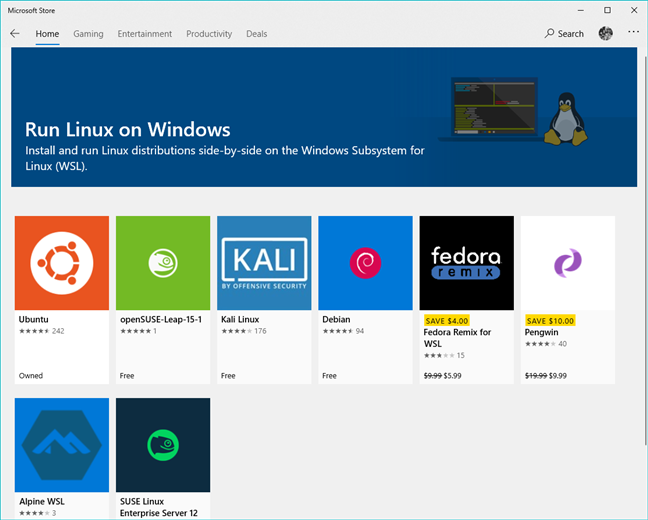Click the Ubuntu star rating 242
This screenshot has width=648, height=520.
(x=42, y=331)
